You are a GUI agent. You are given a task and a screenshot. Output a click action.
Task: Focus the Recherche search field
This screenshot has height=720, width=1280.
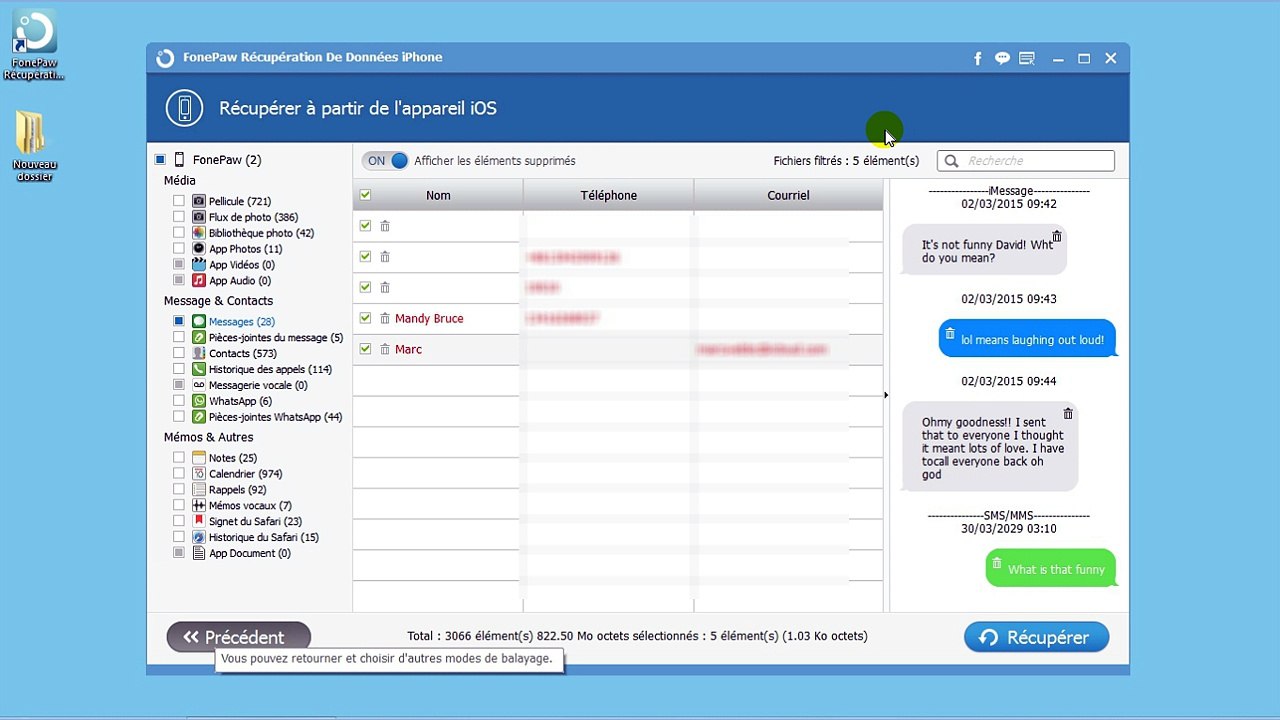coord(1026,161)
